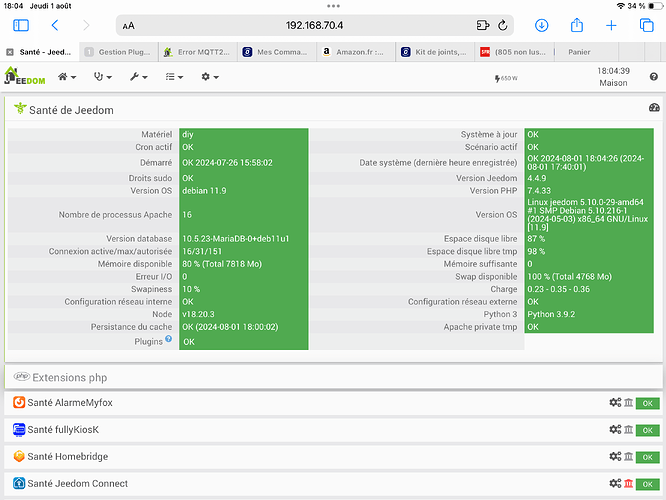Open the share sheet

[576, 25]
